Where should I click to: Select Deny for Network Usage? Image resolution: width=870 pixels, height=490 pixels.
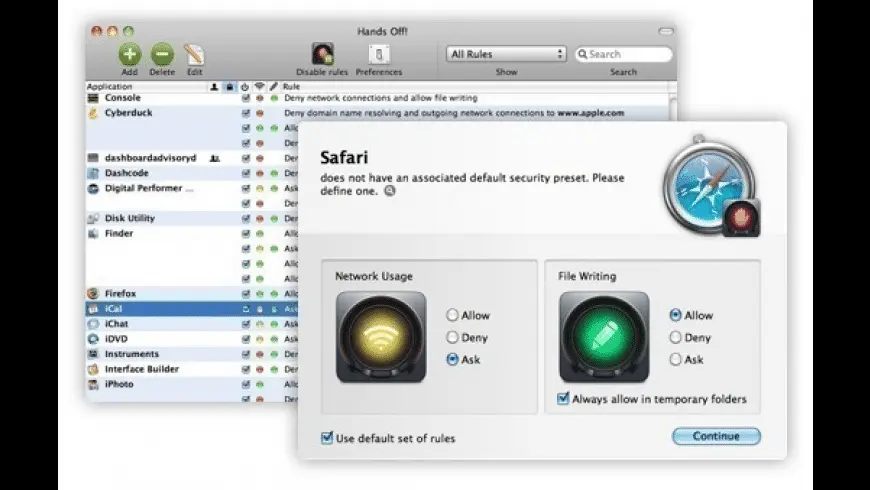click(x=452, y=337)
